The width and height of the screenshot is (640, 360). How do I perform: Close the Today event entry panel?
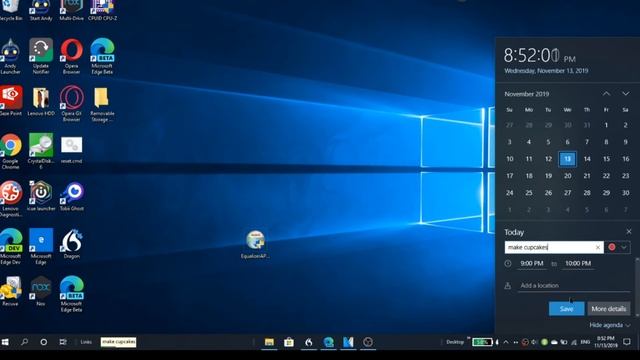pos(629,231)
